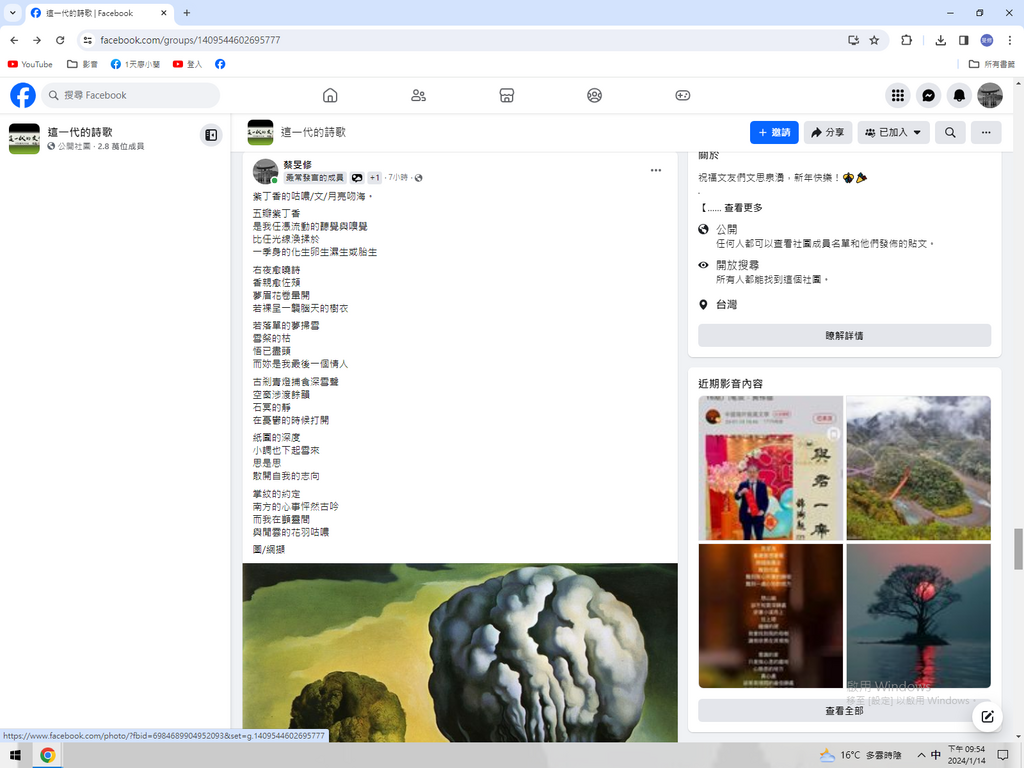1024x768 pixels.
Task: Search within the group using magnifier
Action: (x=950, y=132)
